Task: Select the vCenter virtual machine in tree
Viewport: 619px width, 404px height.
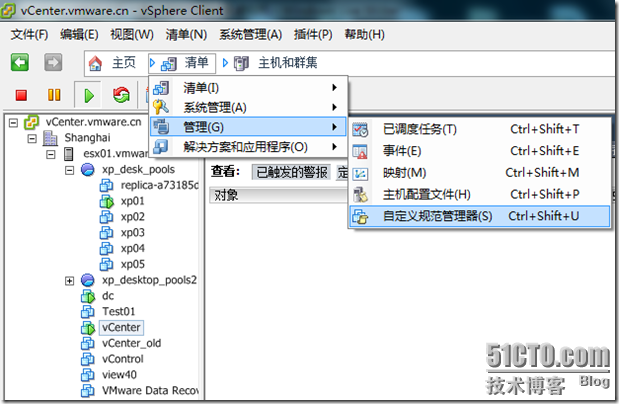Action: tap(121, 328)
